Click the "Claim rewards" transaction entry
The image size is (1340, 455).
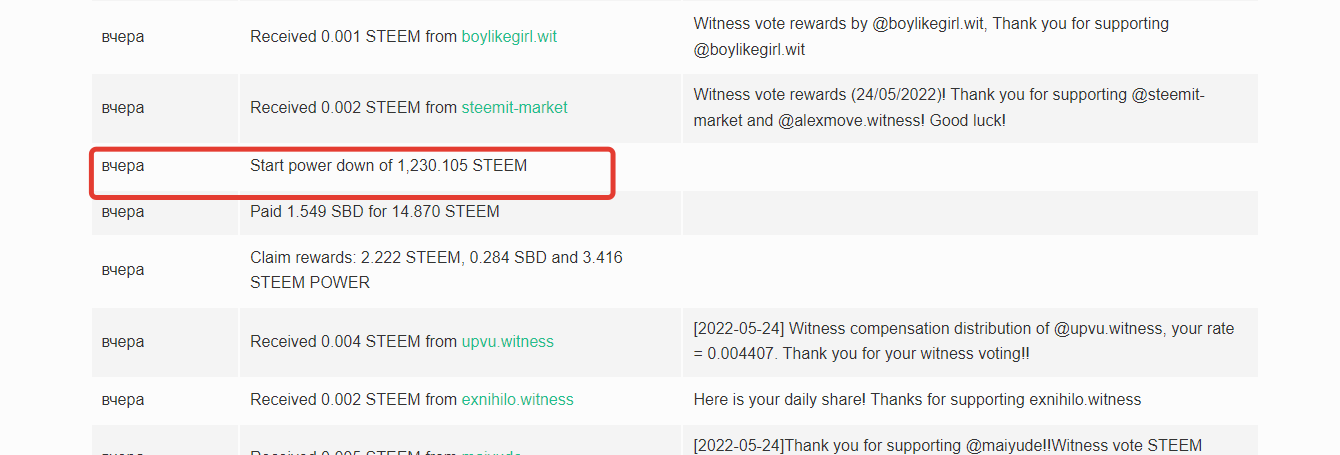pos(436,270)
